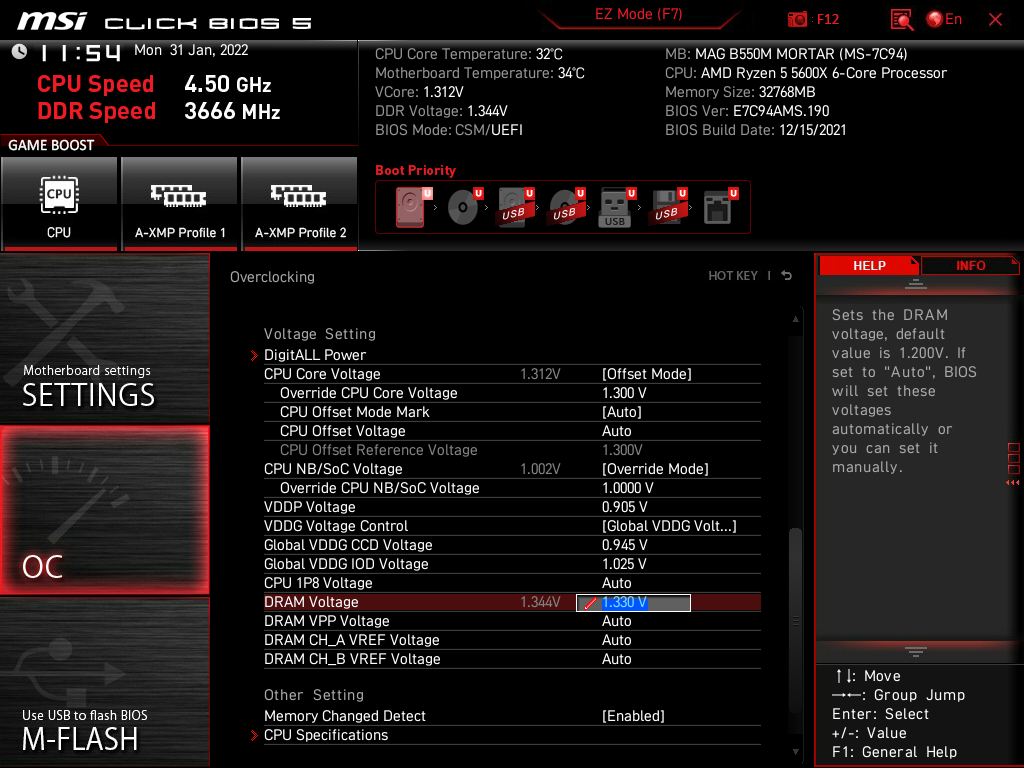Viewport: 1024px width, 768px height.
Task: Select the network boot device icon
Action: pos(720,207)
